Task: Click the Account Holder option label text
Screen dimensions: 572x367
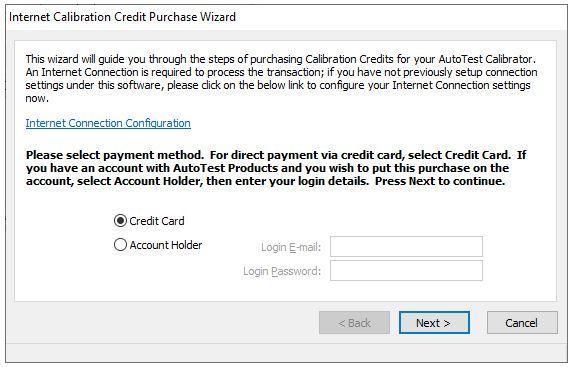Action: point(166,245)
